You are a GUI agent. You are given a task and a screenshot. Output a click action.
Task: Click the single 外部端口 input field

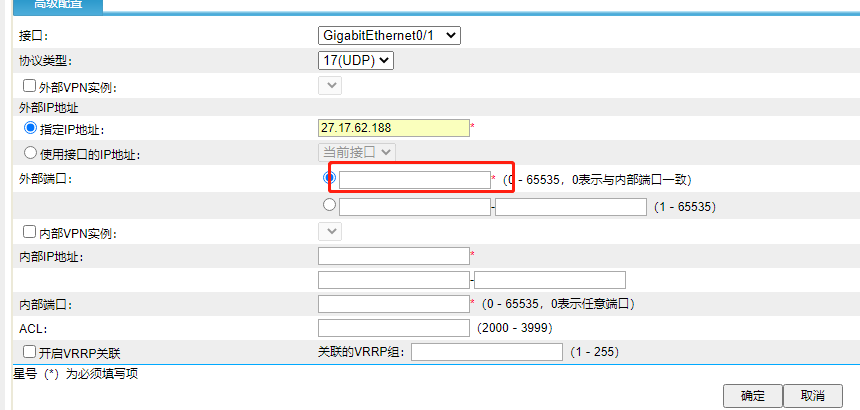click(415, 180)
